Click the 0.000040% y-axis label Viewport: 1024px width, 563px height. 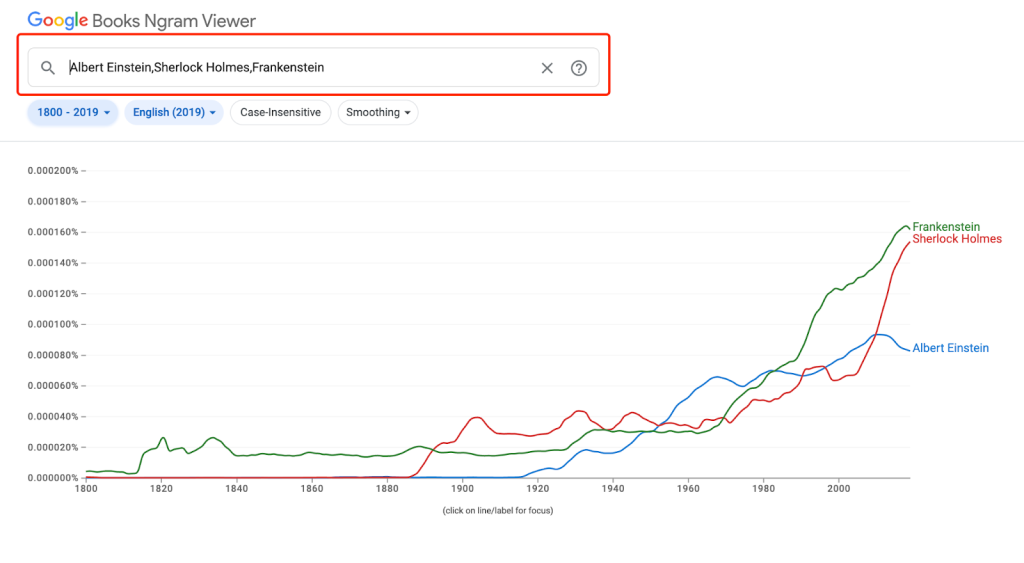click(53, 416)
